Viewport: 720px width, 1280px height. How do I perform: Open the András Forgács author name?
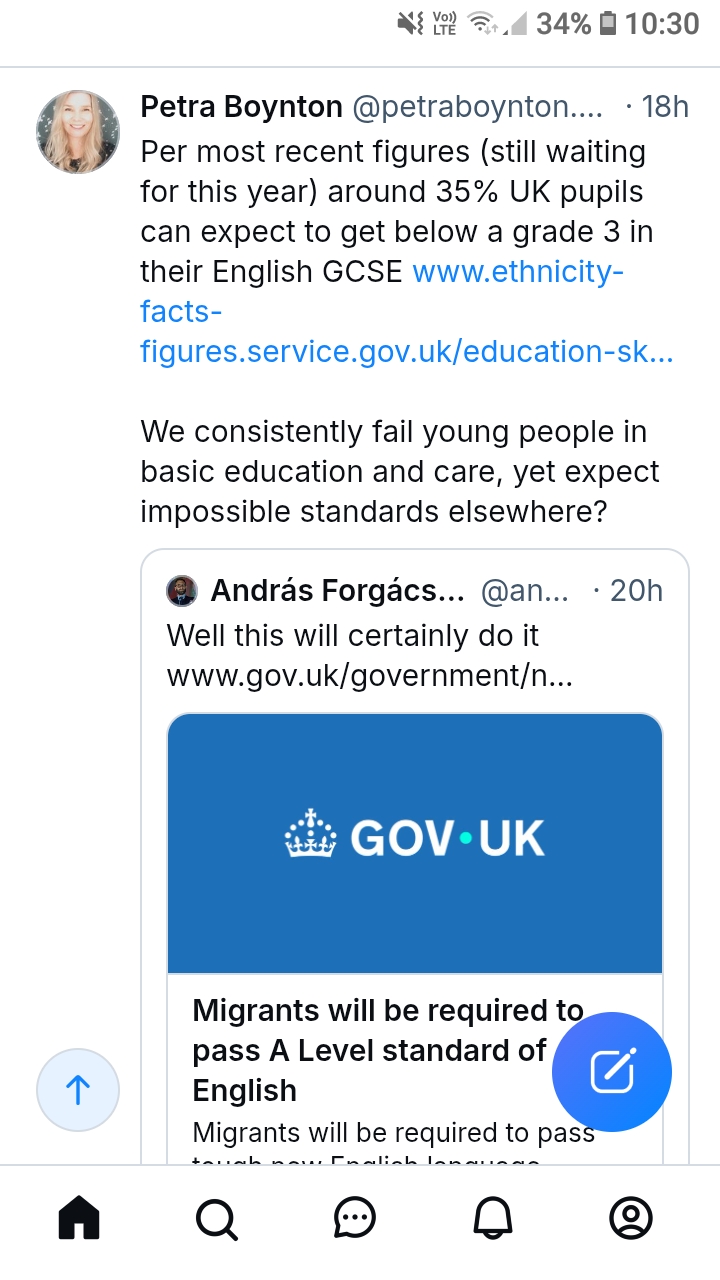click(x=337, y=591)
